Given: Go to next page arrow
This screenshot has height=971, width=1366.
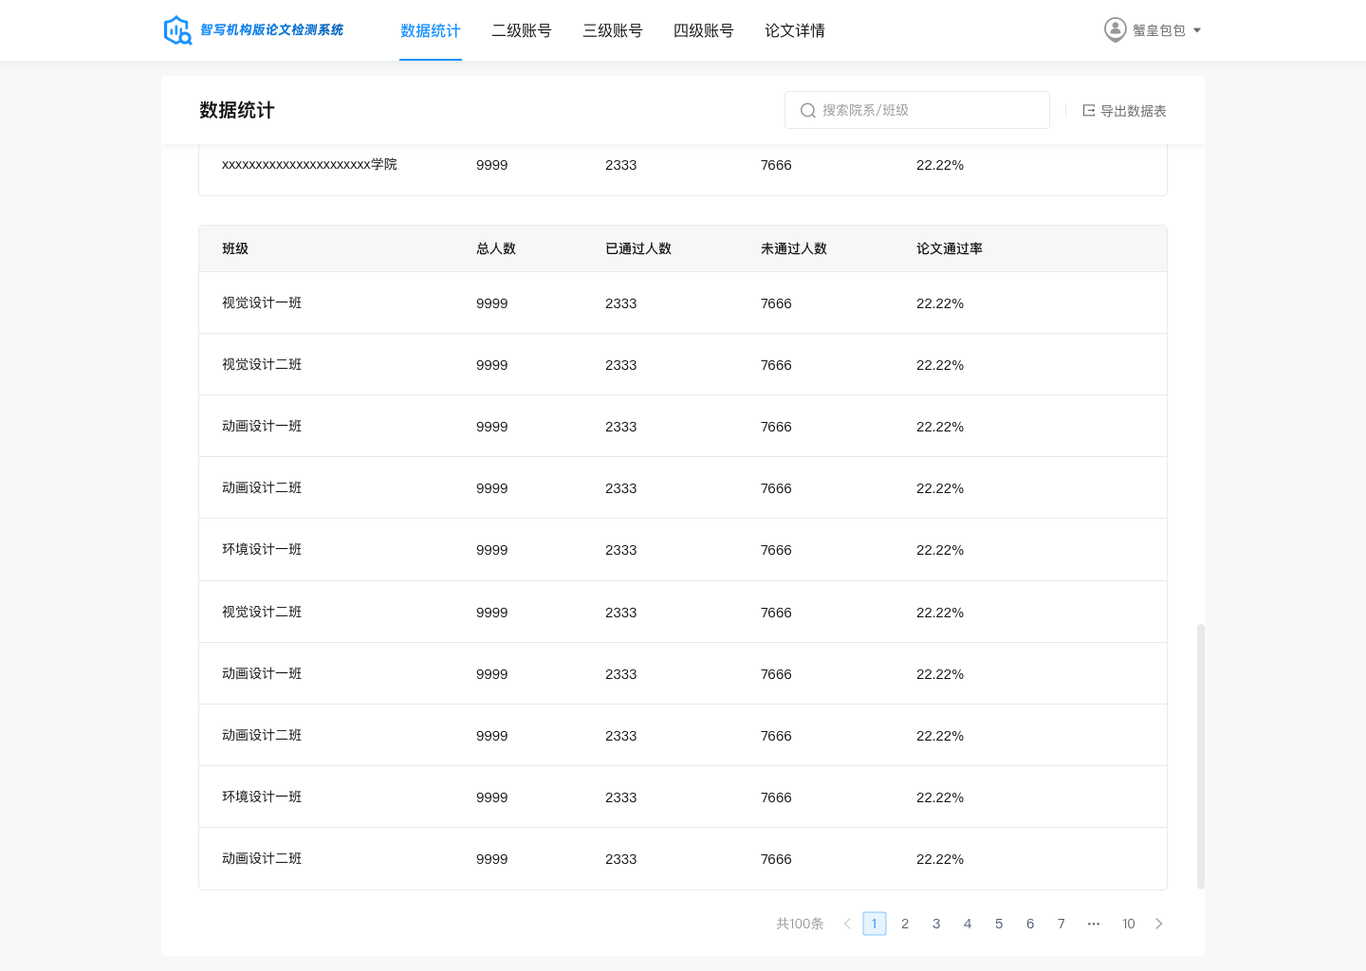Looking at the screenshot, I should pyautogui.click(x=1159, y=923).
